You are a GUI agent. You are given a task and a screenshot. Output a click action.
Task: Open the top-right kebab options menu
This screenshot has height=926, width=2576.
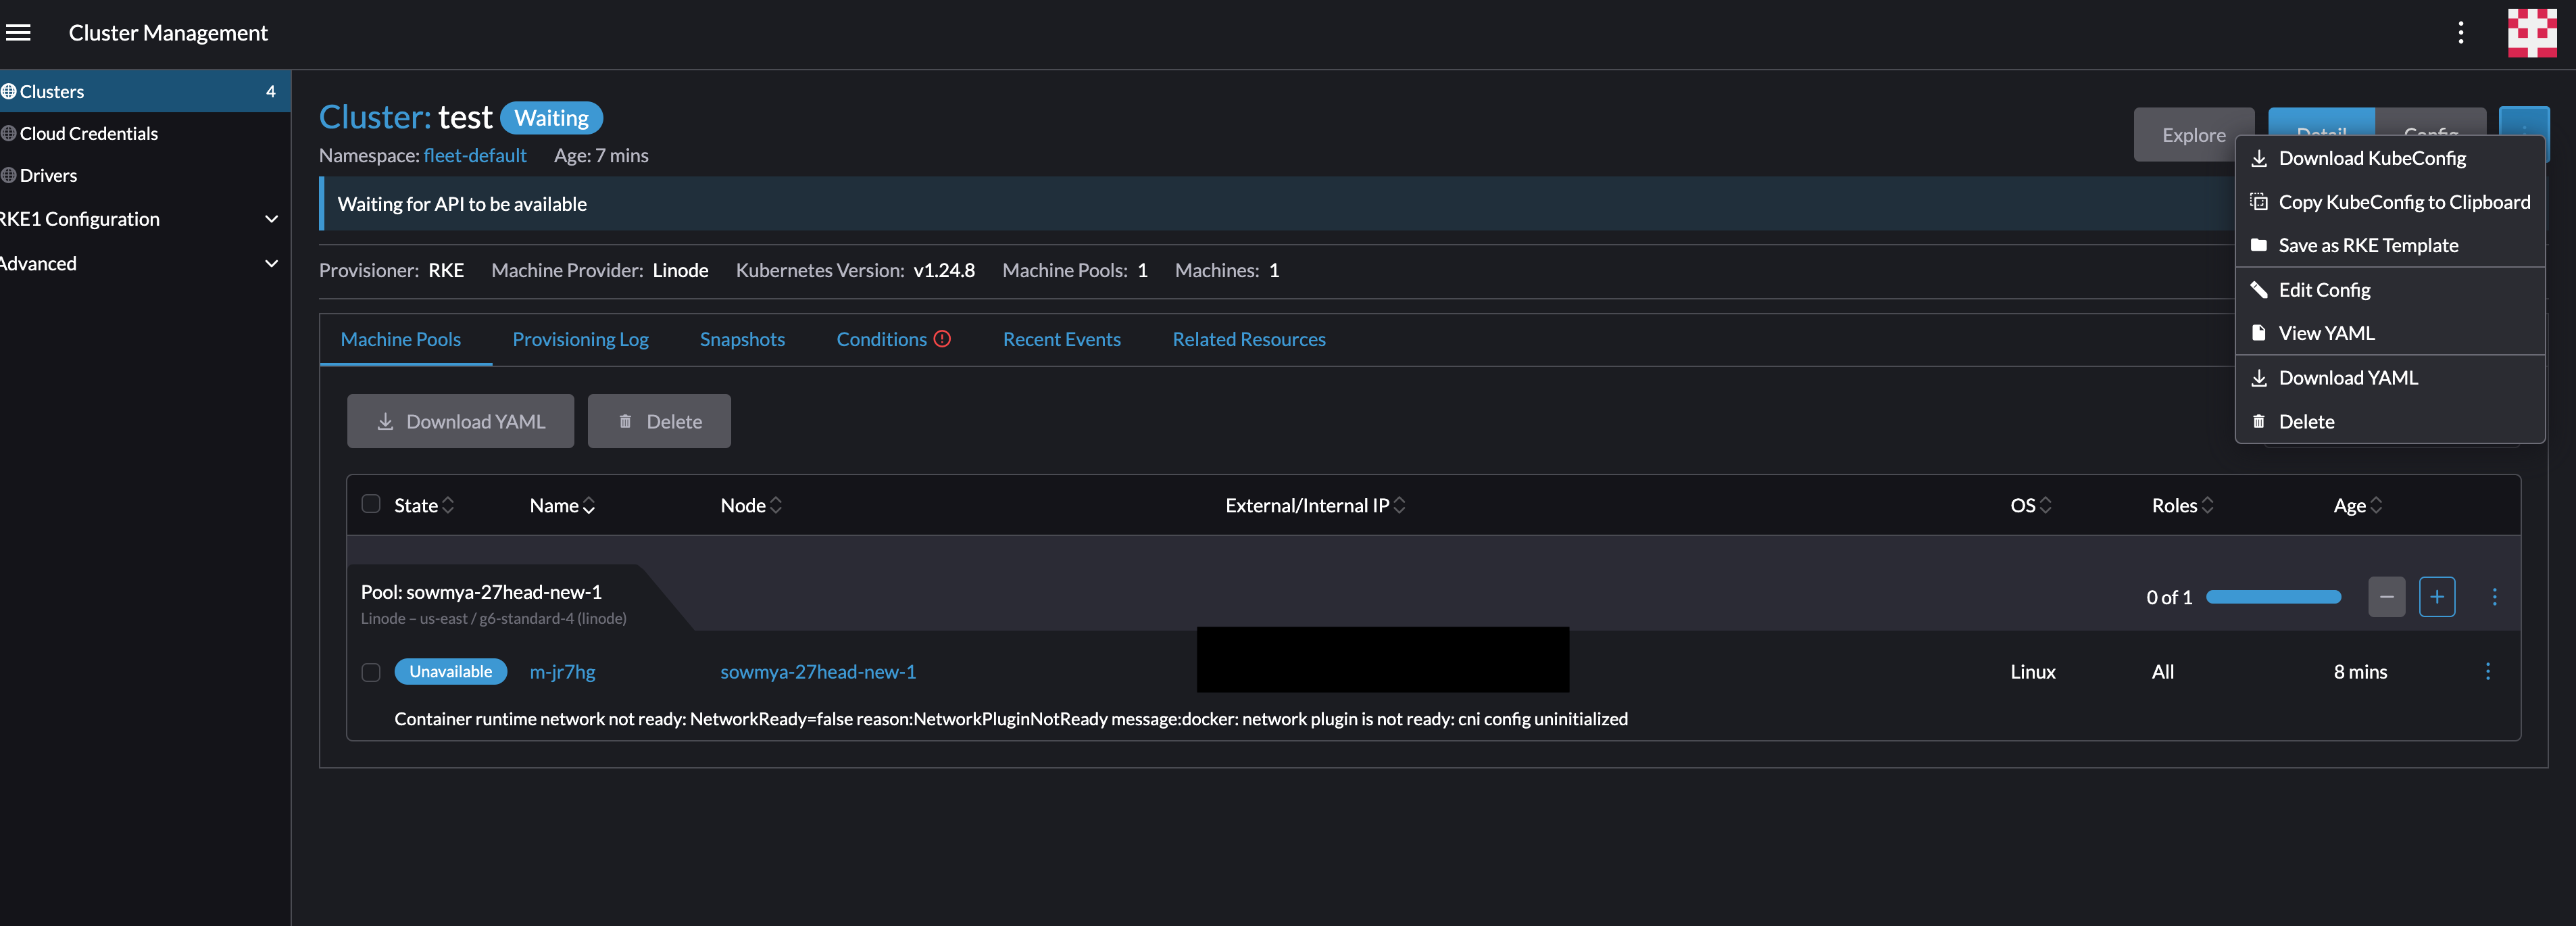point(2461,32)
